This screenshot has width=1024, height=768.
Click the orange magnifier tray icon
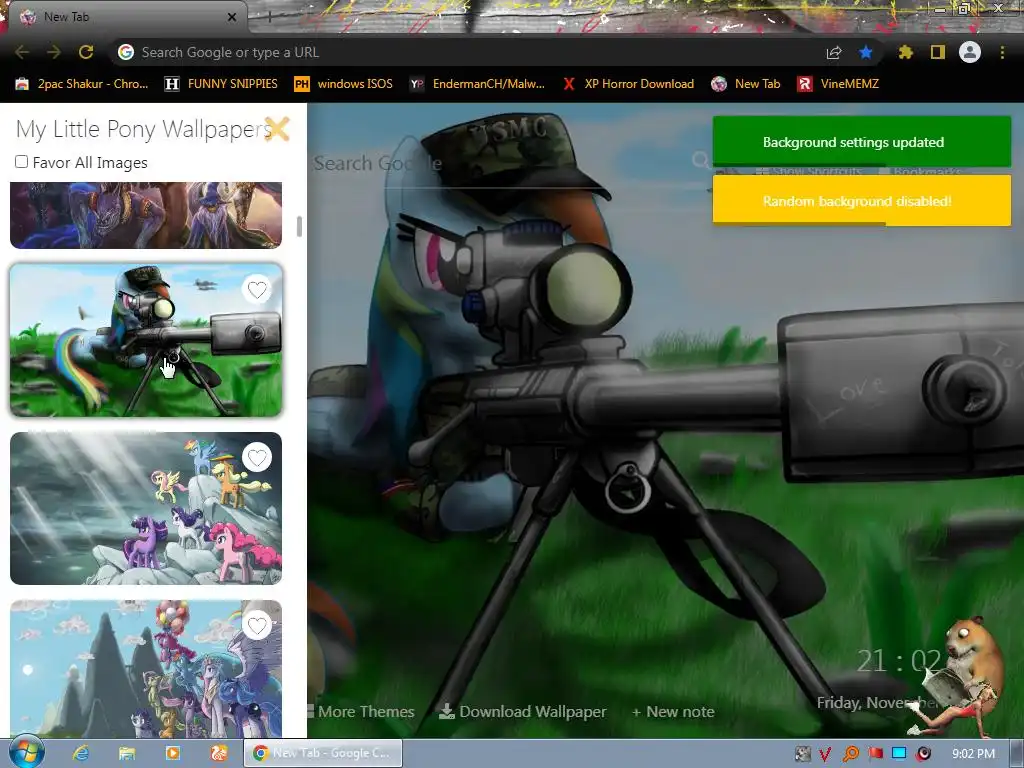pyautogui.click(x=850, y=754)
